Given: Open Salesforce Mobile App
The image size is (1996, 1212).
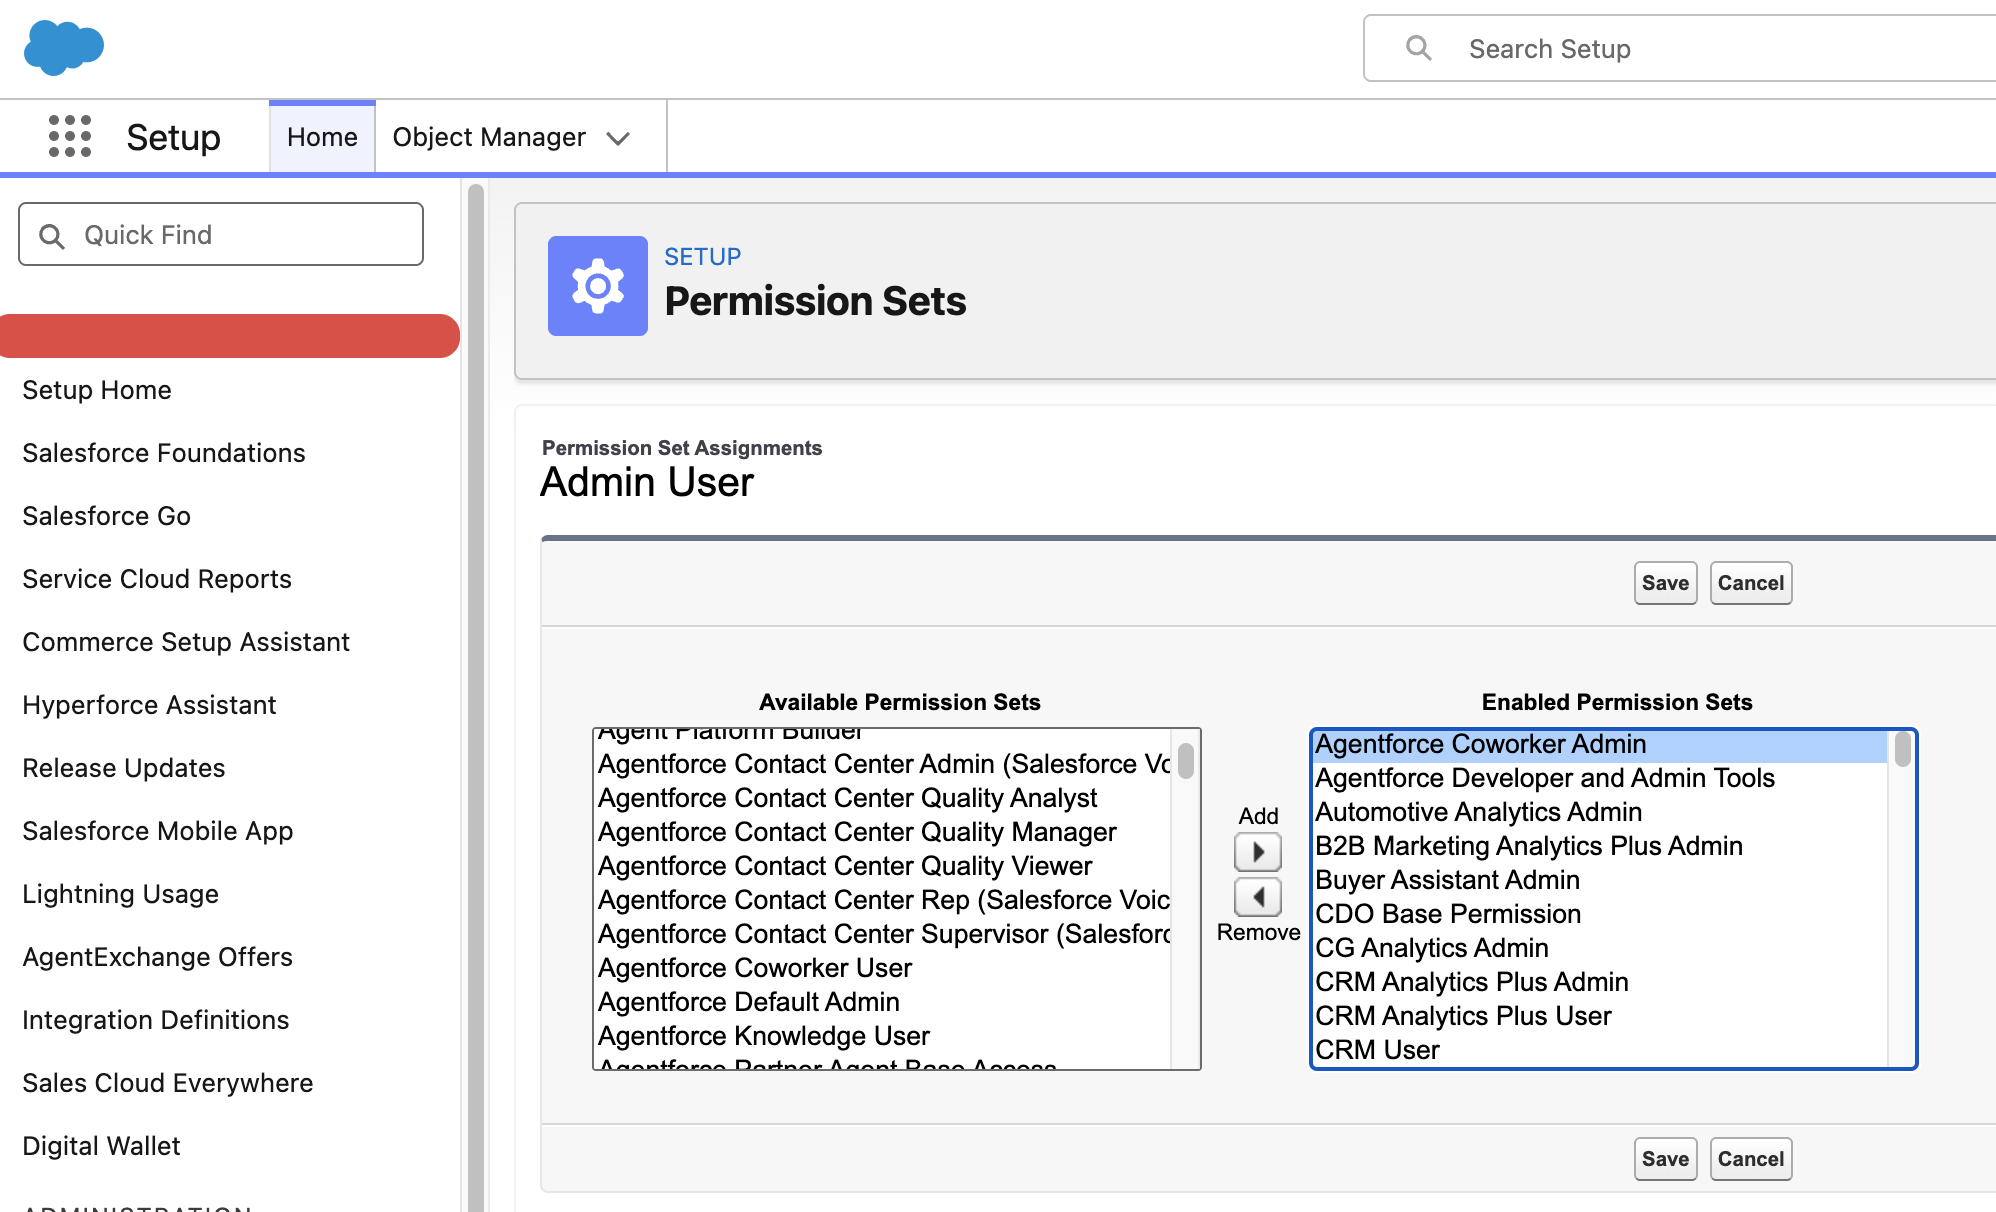Looking at the screenshot, I should coord(158,831).
